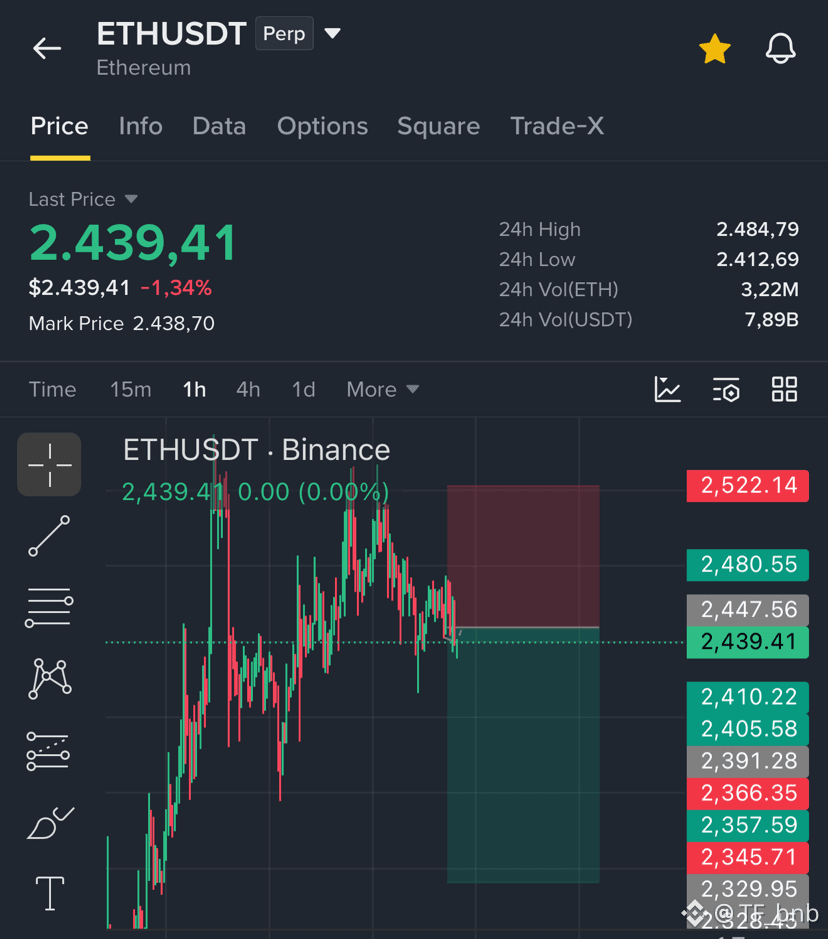Click the 2,439.41 current price label on axis
The width and height of the screenshot is (828, 939).
pyautogui.click(x=748, y=642)
